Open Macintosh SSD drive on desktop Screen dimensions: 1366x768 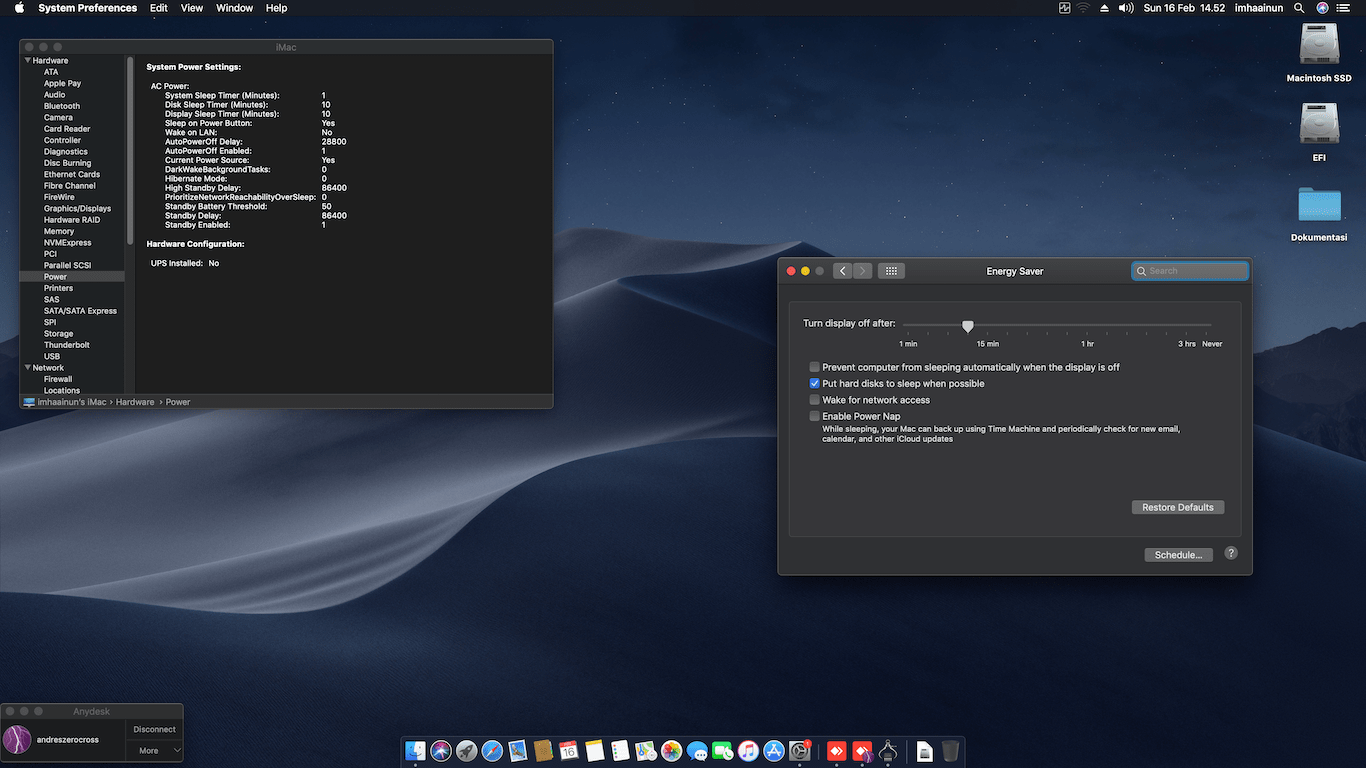click(x=1319, y=53)
